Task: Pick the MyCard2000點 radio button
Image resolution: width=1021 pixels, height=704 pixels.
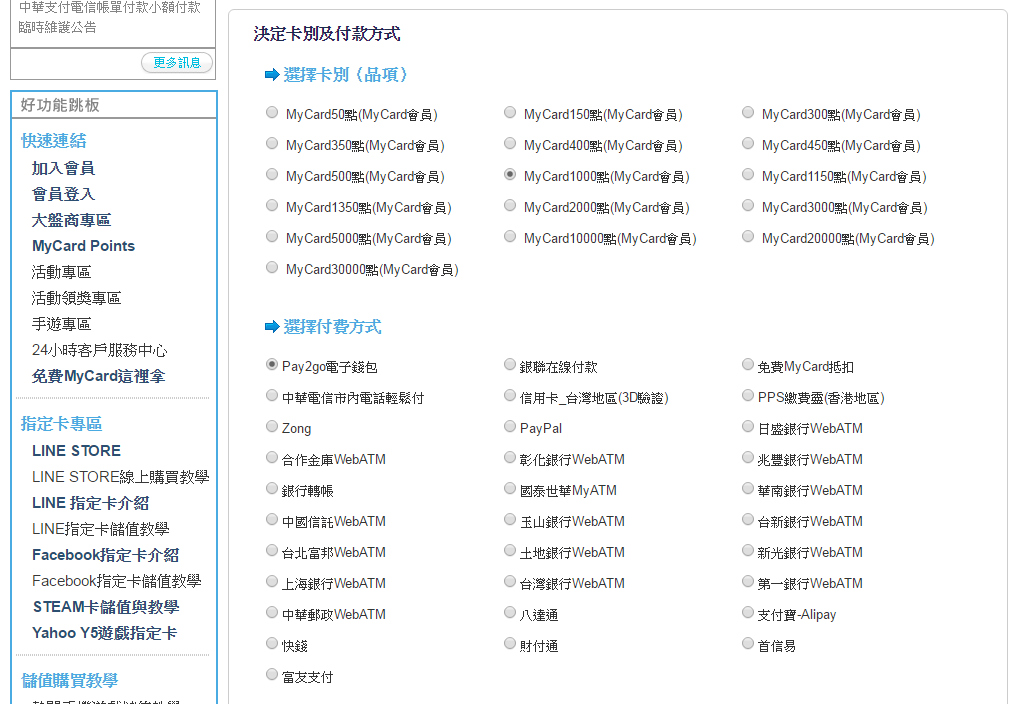Action: (x=510, y=206)
